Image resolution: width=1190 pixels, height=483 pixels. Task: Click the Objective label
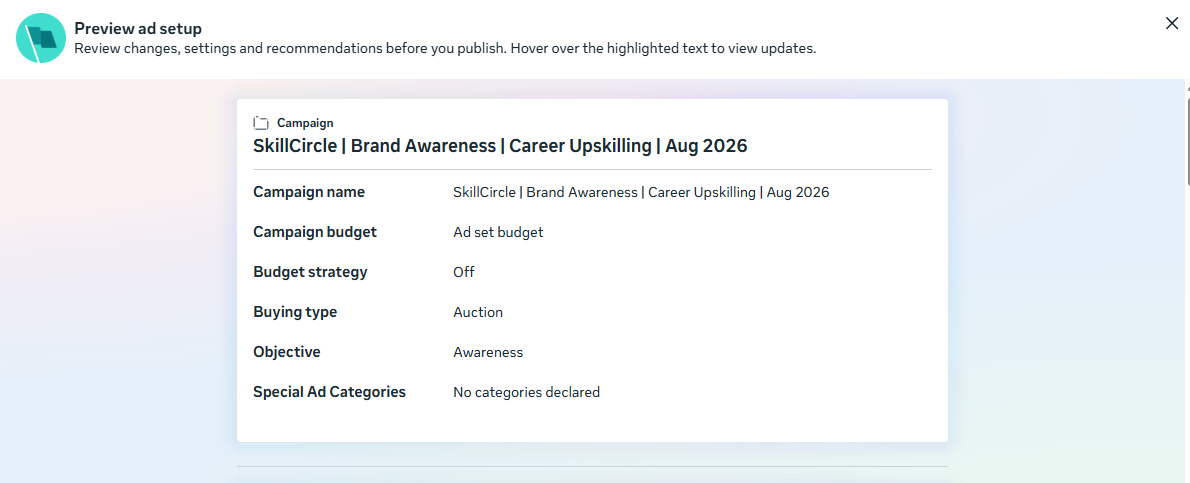pyautogui.click(x=287, y=352)
